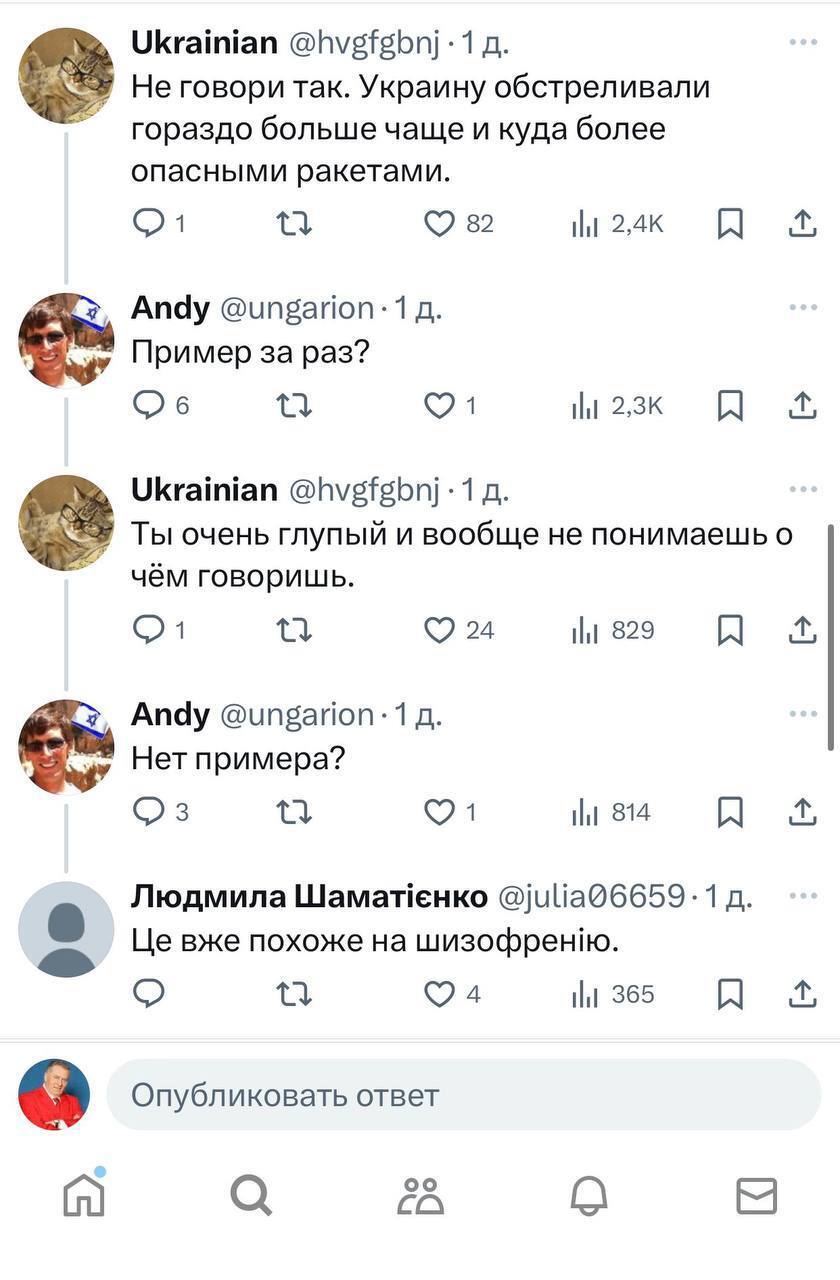Repost Andy's "Пример за раз?" tweet
The image size is (840, 1280).
pos(294,406)
